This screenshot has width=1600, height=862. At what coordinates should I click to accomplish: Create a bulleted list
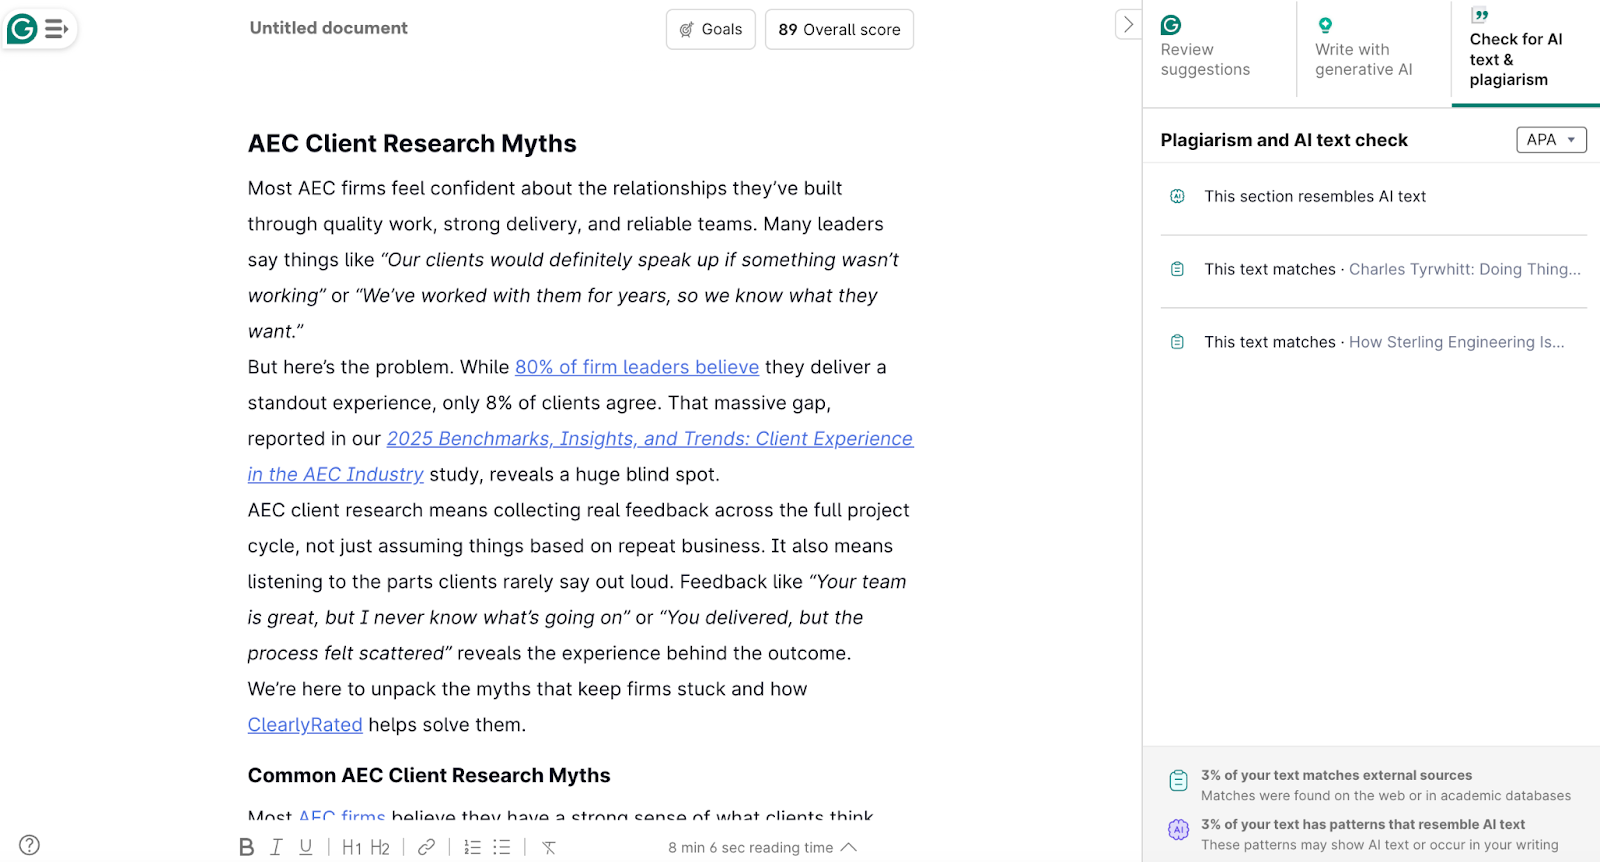click(x=502, y=847)
